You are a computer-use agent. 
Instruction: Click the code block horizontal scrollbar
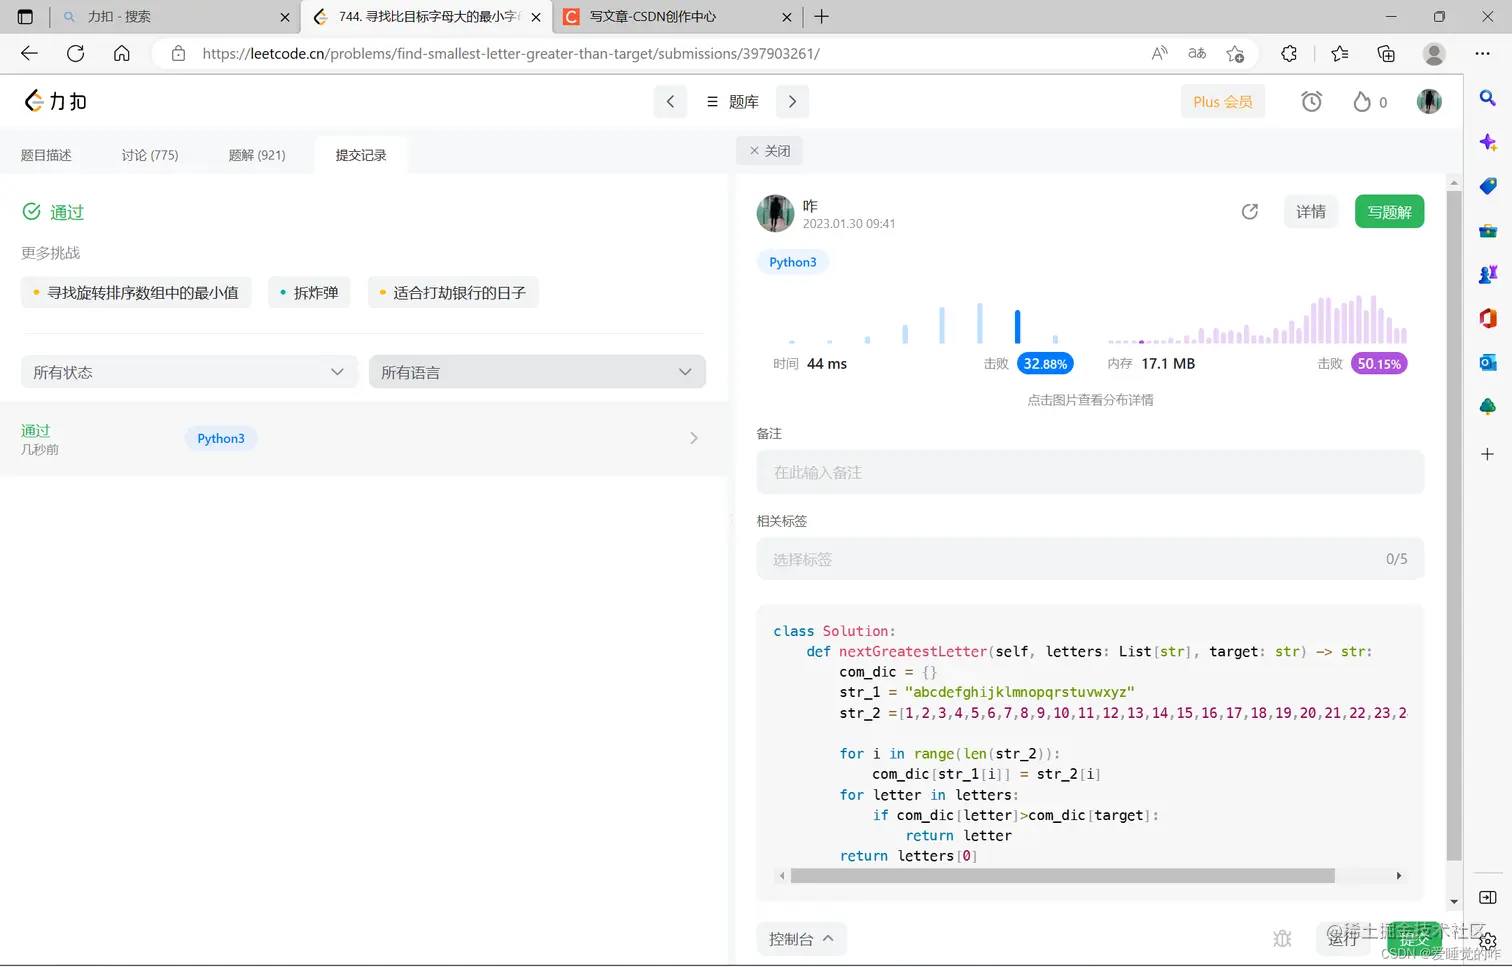[1062, 876]
